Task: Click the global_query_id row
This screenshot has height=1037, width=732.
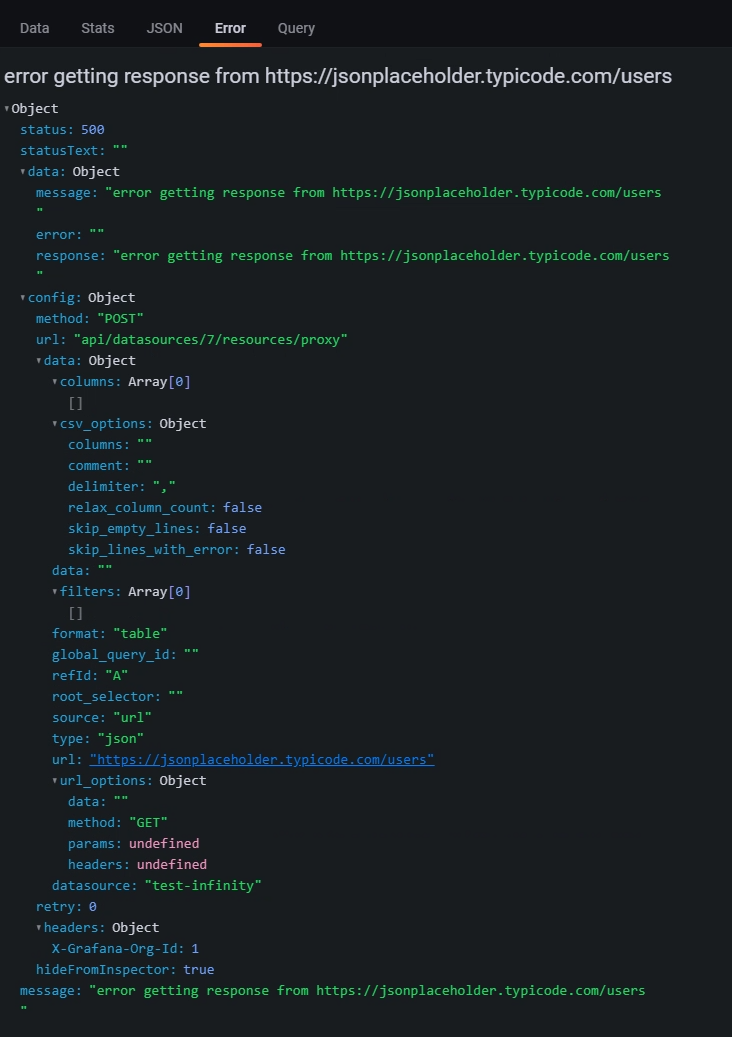Action: [x=125, y=655]
